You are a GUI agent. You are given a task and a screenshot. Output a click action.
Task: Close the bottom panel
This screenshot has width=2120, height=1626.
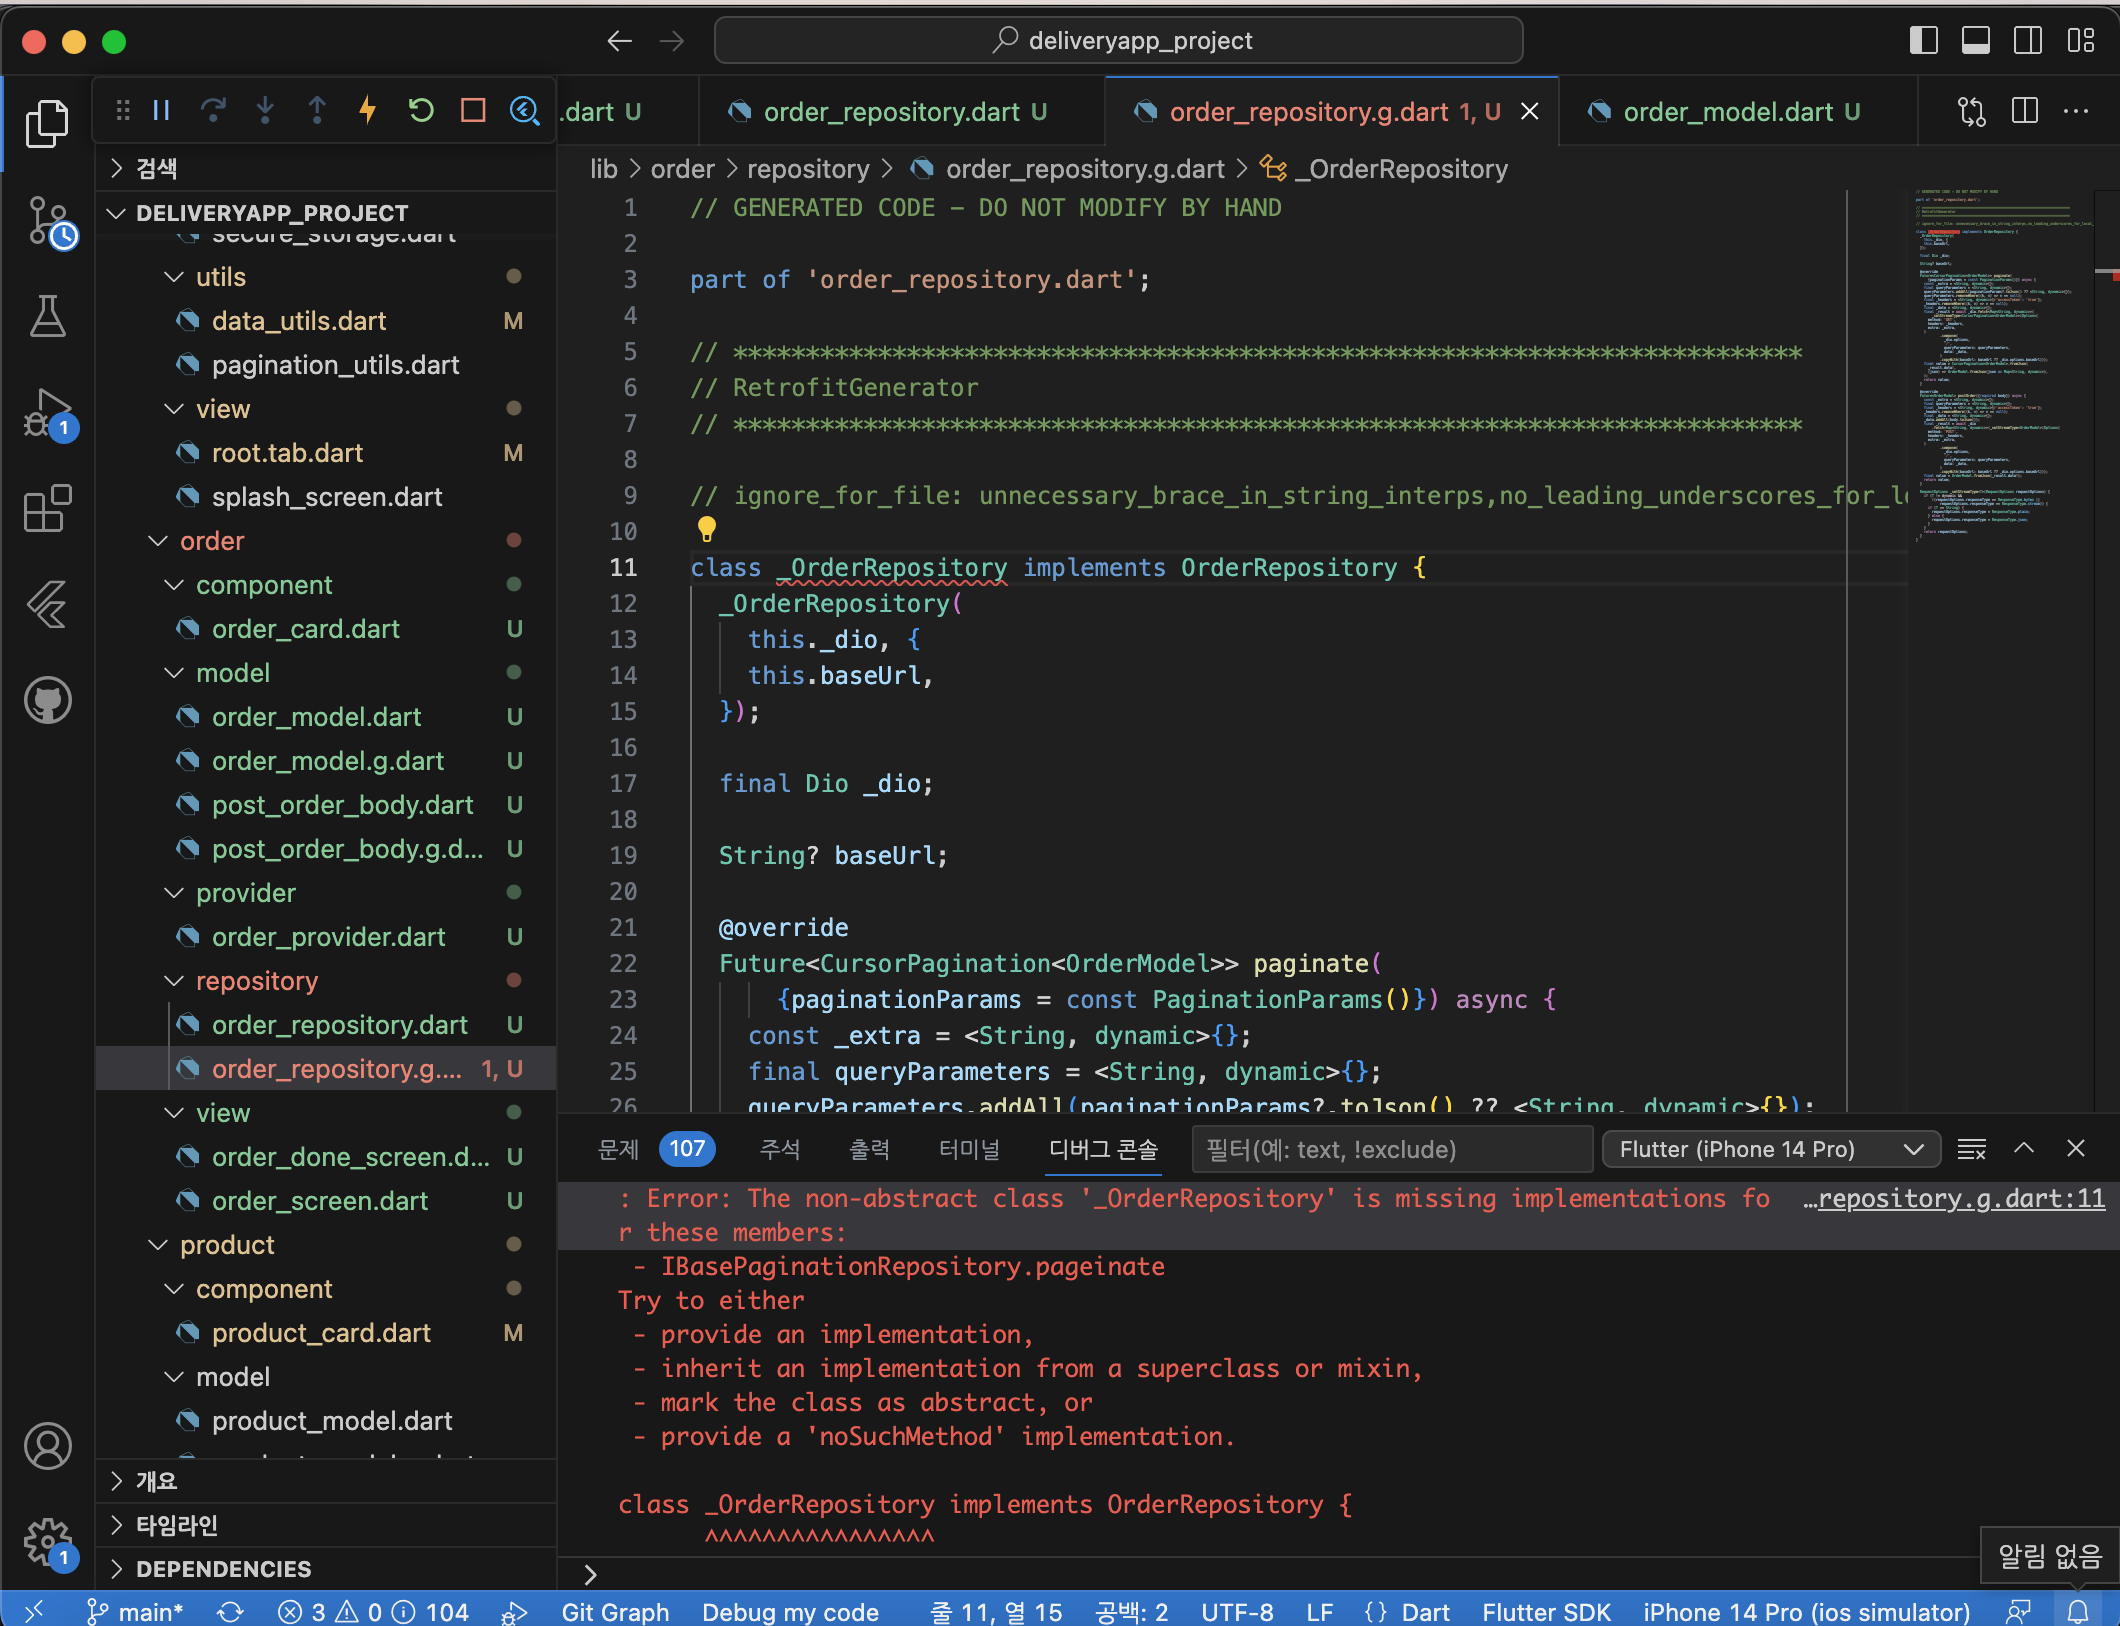[2076, 1148]
